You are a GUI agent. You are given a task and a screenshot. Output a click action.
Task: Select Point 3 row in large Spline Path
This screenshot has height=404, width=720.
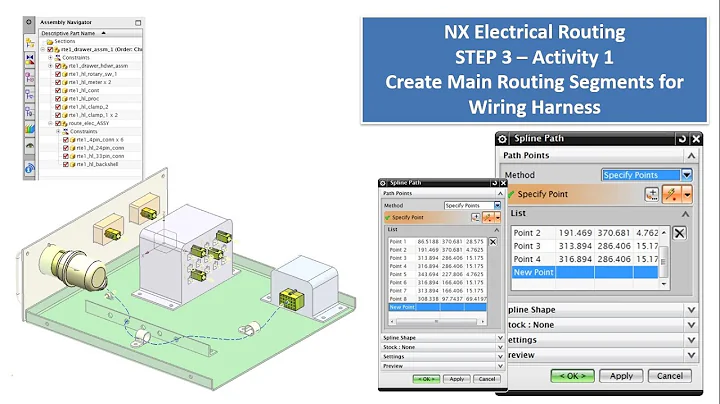[585, 246]
